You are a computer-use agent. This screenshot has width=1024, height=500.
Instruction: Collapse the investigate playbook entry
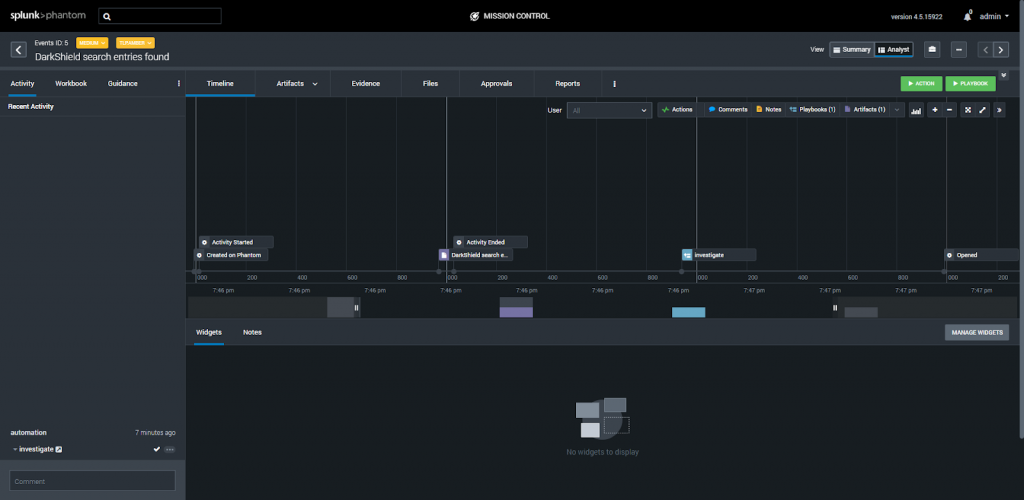pyautogui.click(x=15, y=450)
